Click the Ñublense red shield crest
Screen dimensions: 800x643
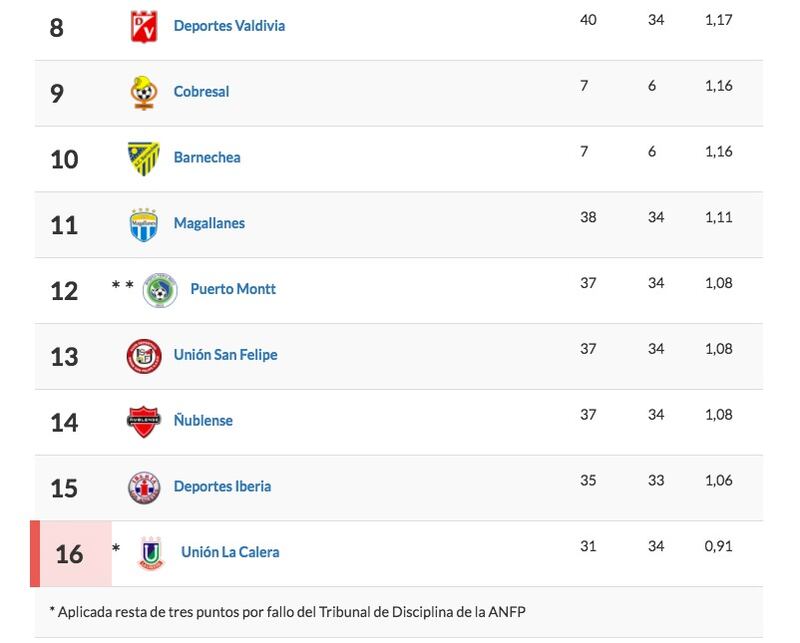[144, 422]
